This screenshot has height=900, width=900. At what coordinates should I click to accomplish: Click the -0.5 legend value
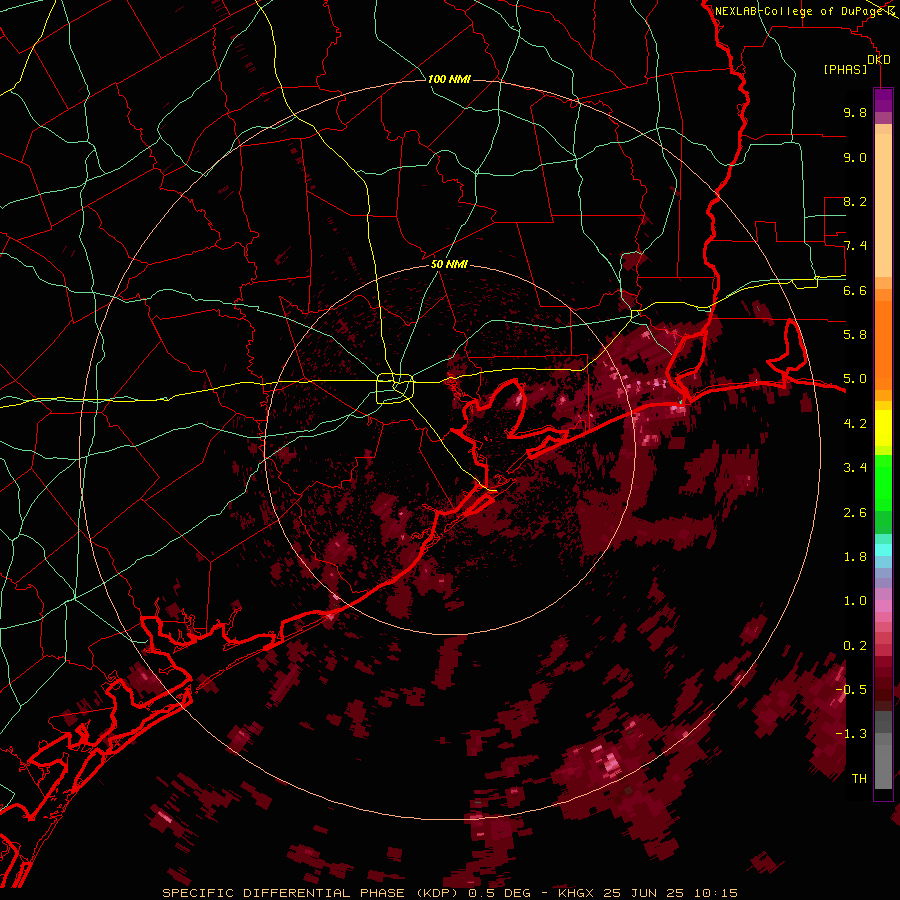[x=851, y=690]
